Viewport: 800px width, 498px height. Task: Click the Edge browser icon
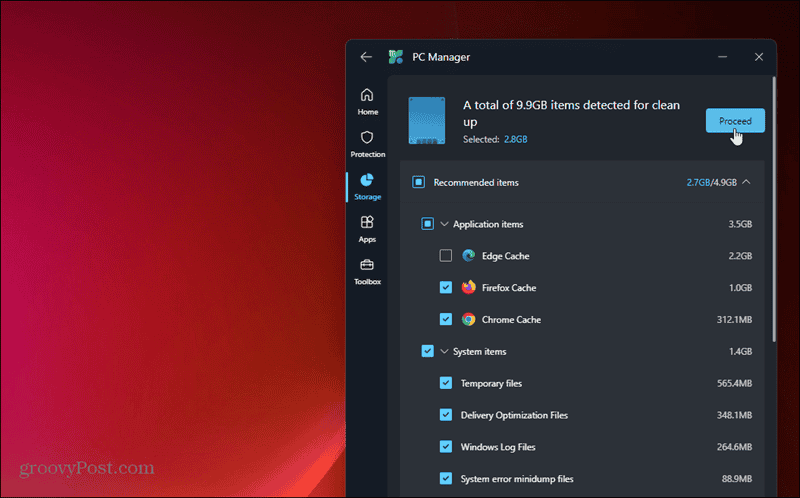pos(468,256)
